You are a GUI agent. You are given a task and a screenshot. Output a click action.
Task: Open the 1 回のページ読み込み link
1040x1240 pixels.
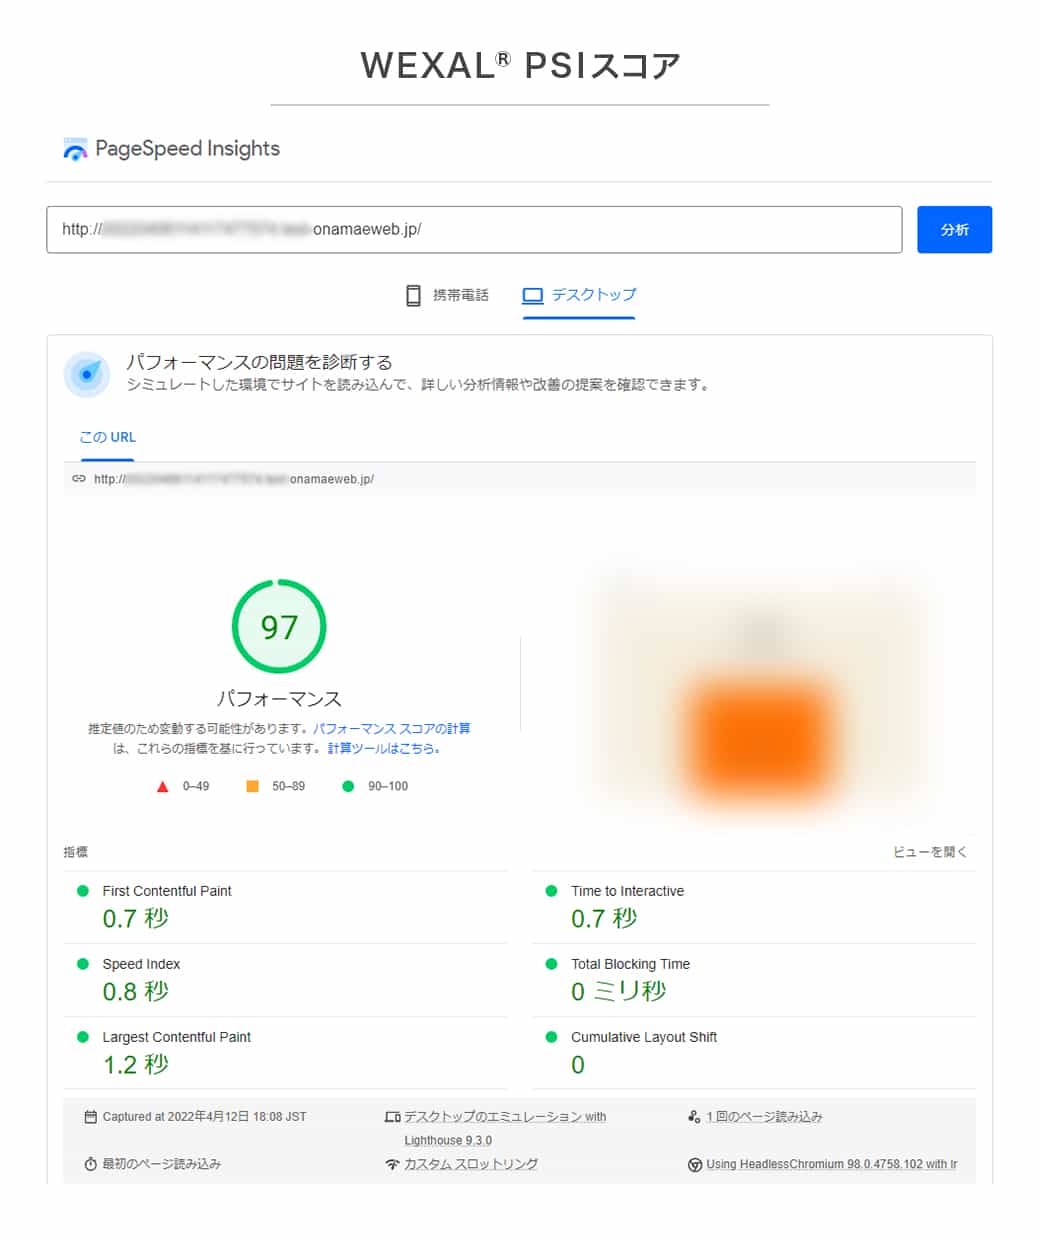pyautogui.click(x=764, y=1117)
